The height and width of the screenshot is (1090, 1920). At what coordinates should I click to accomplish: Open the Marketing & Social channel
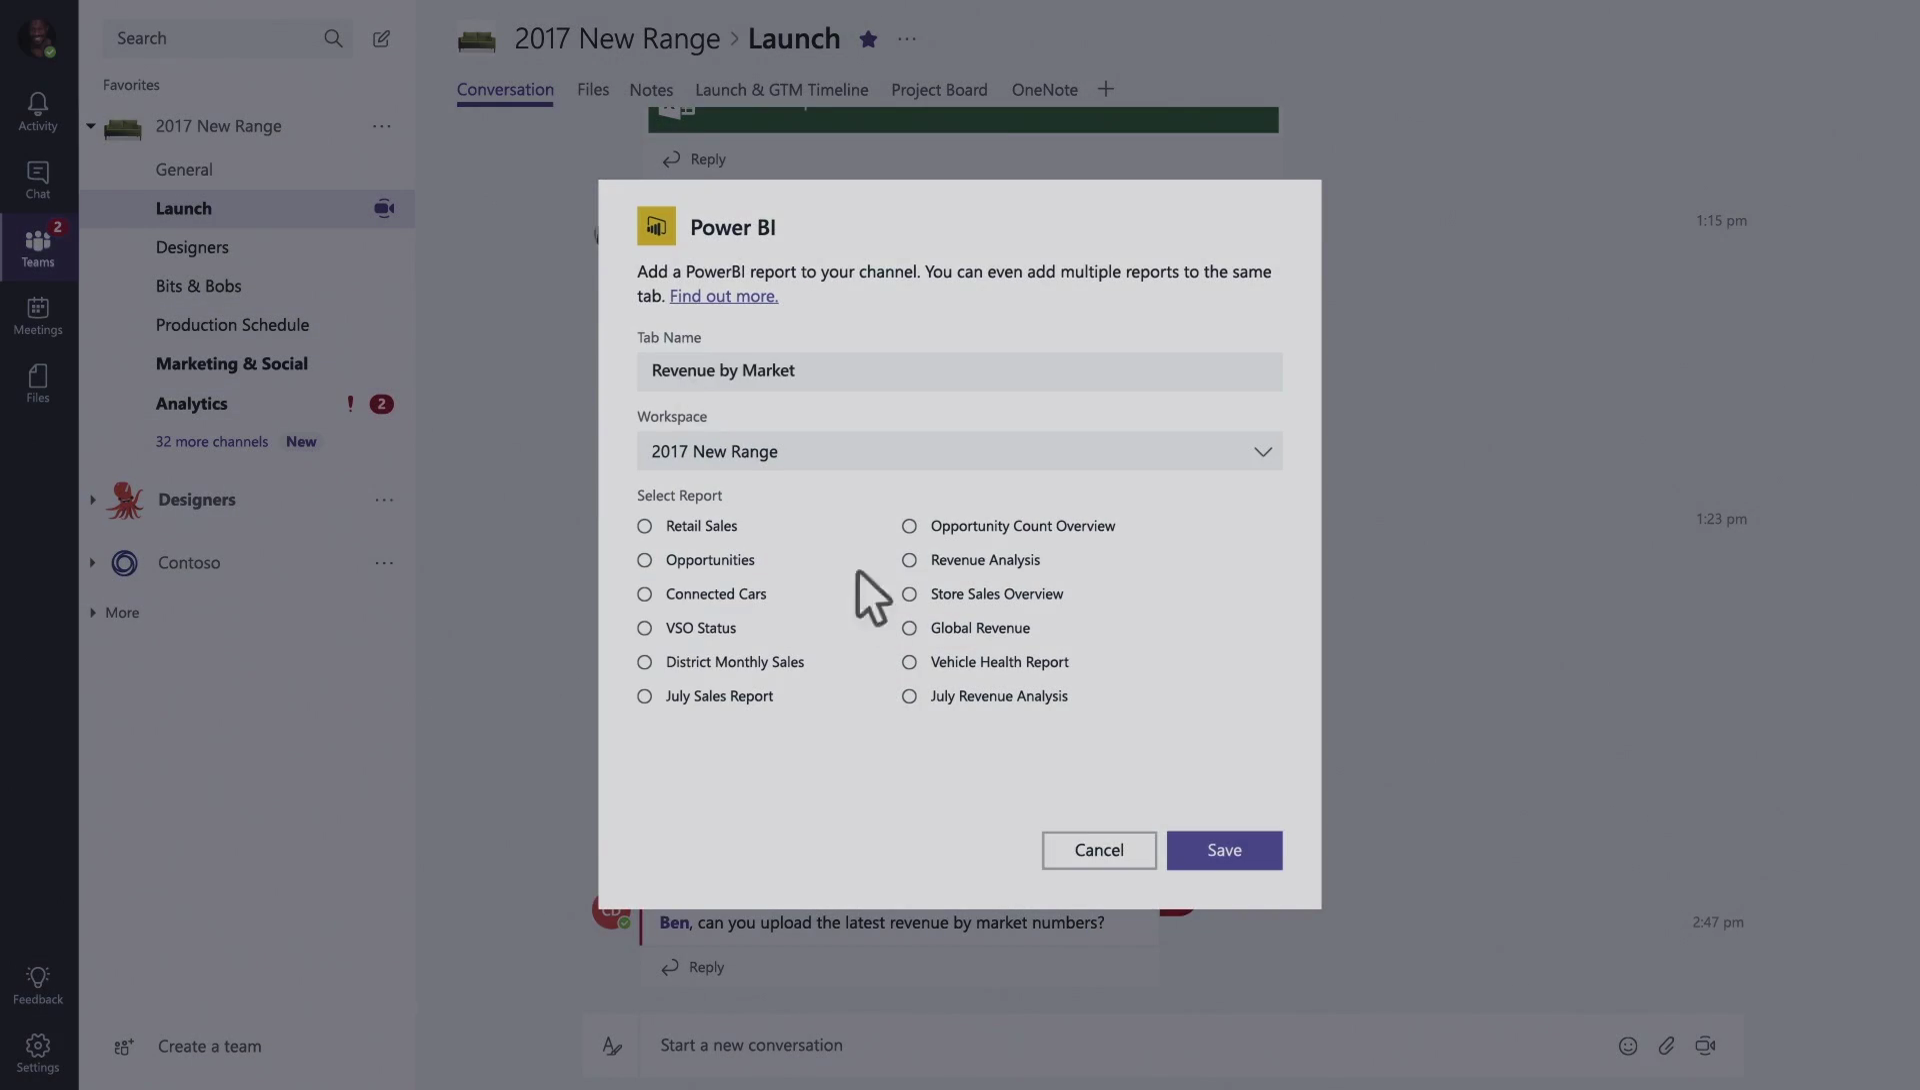click(231, 364)
